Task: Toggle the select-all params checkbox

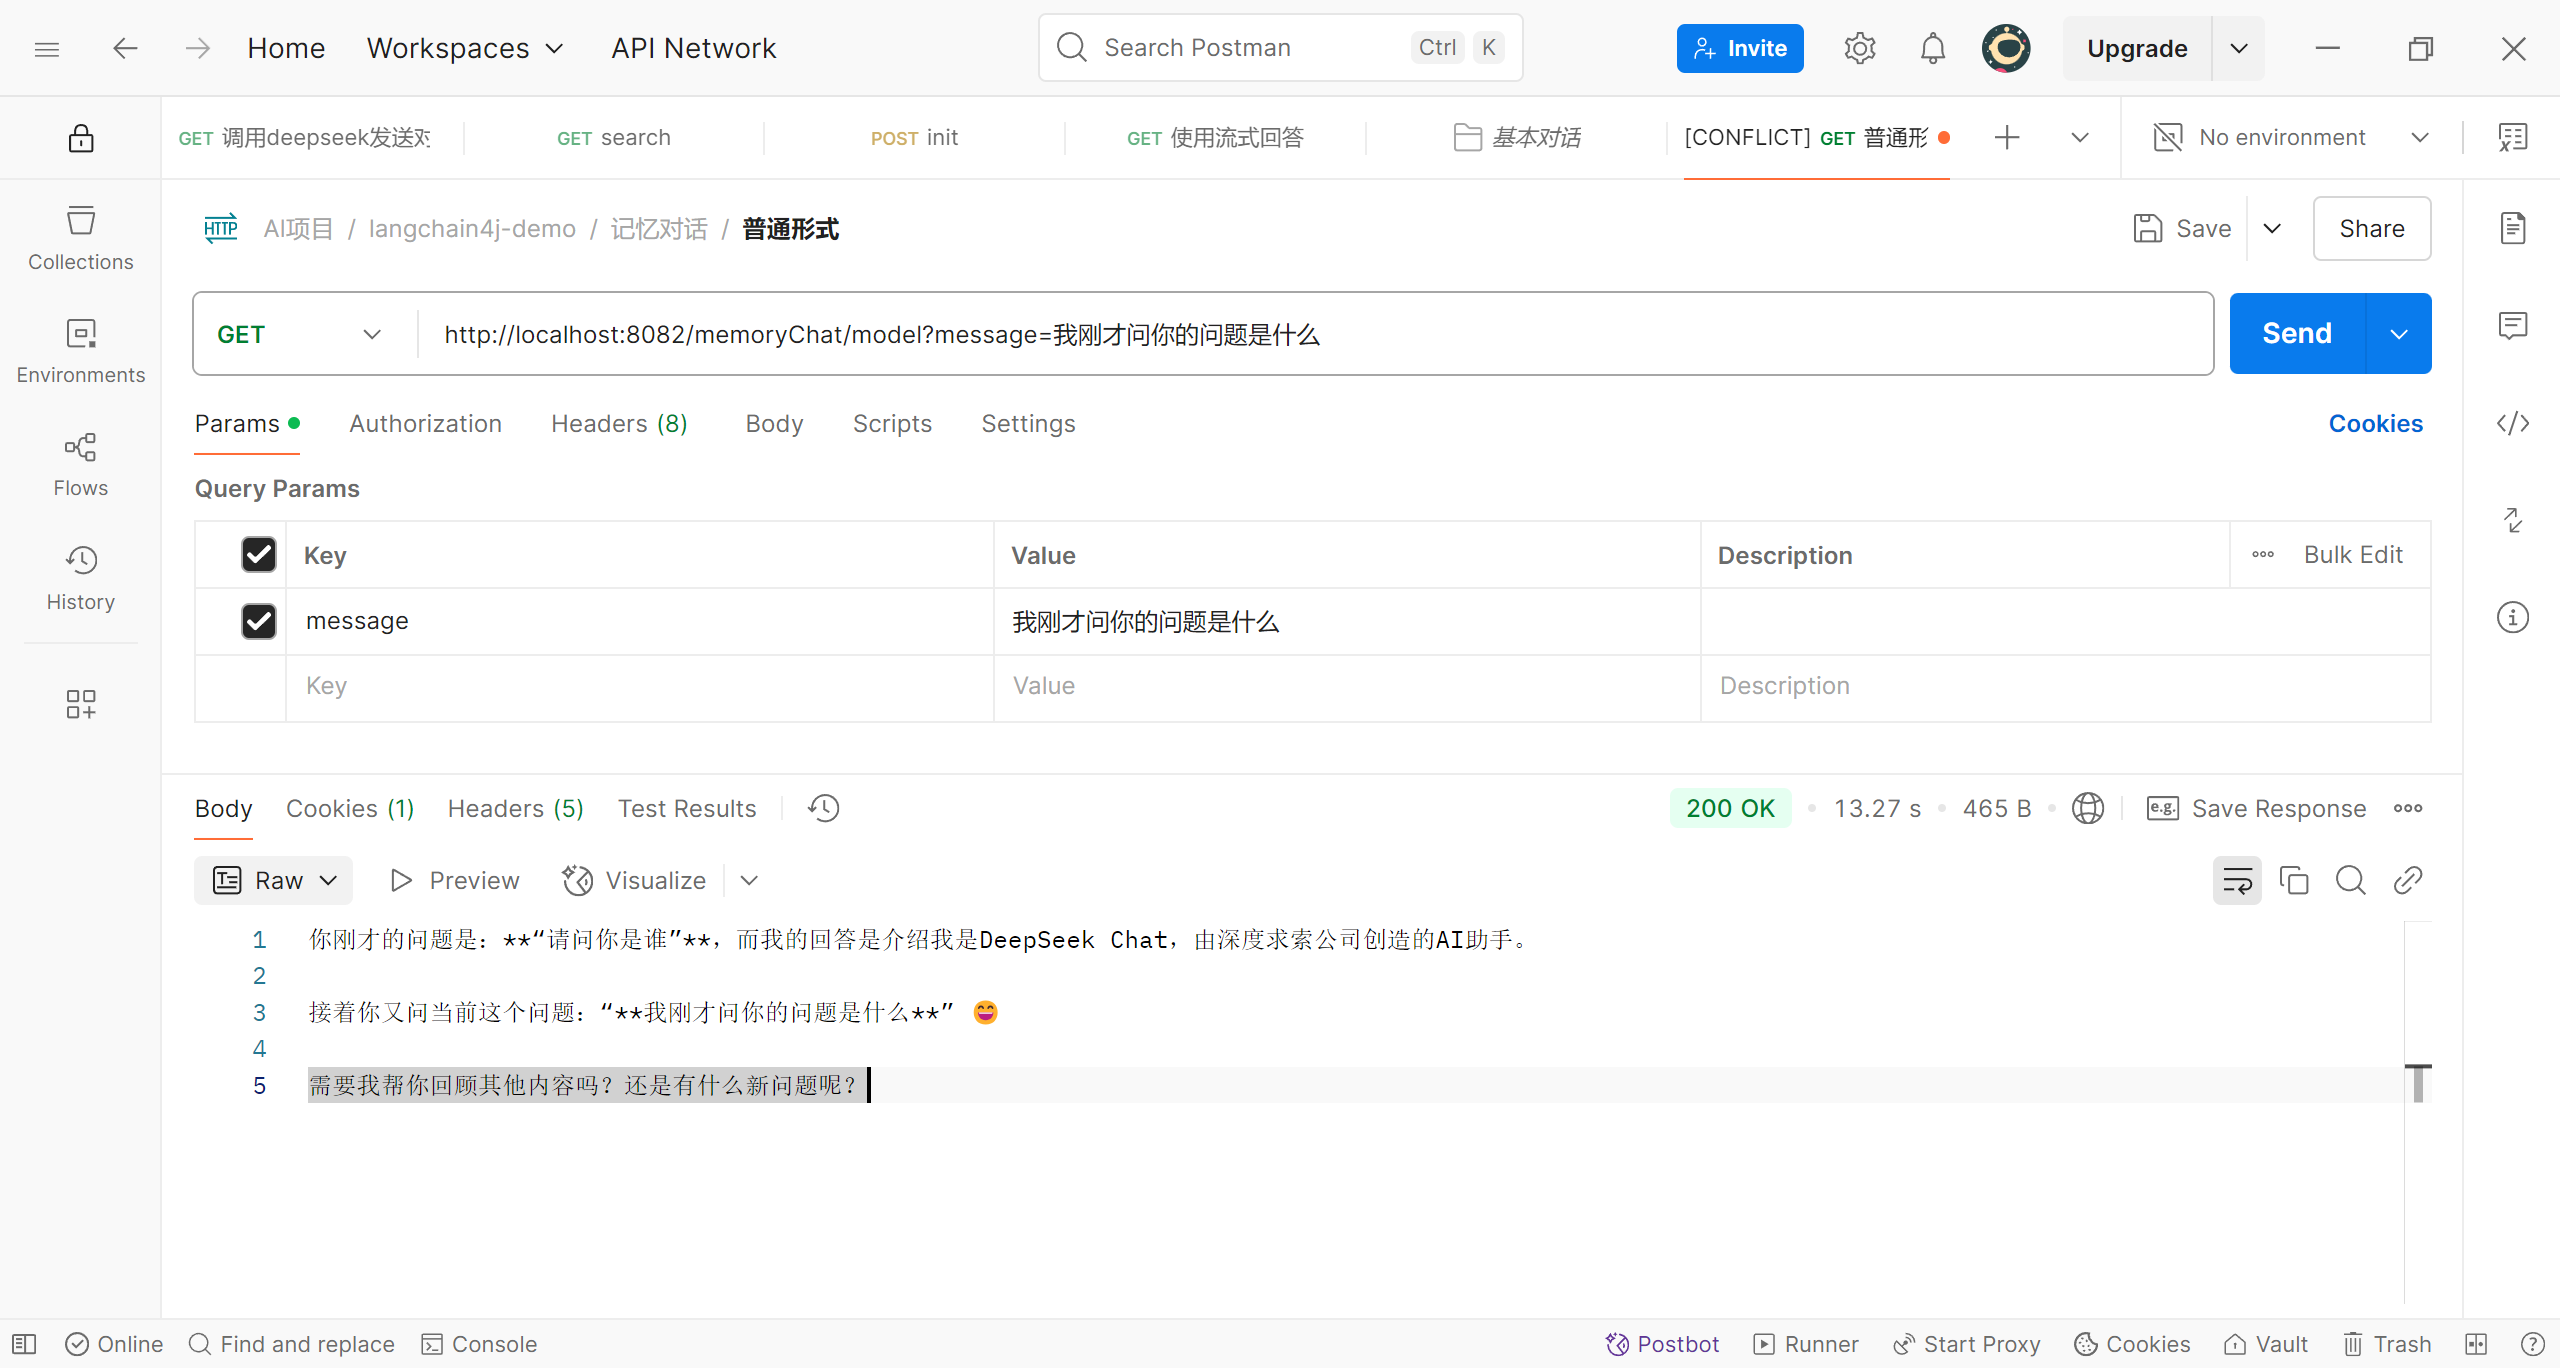Action: click(259, 554)
